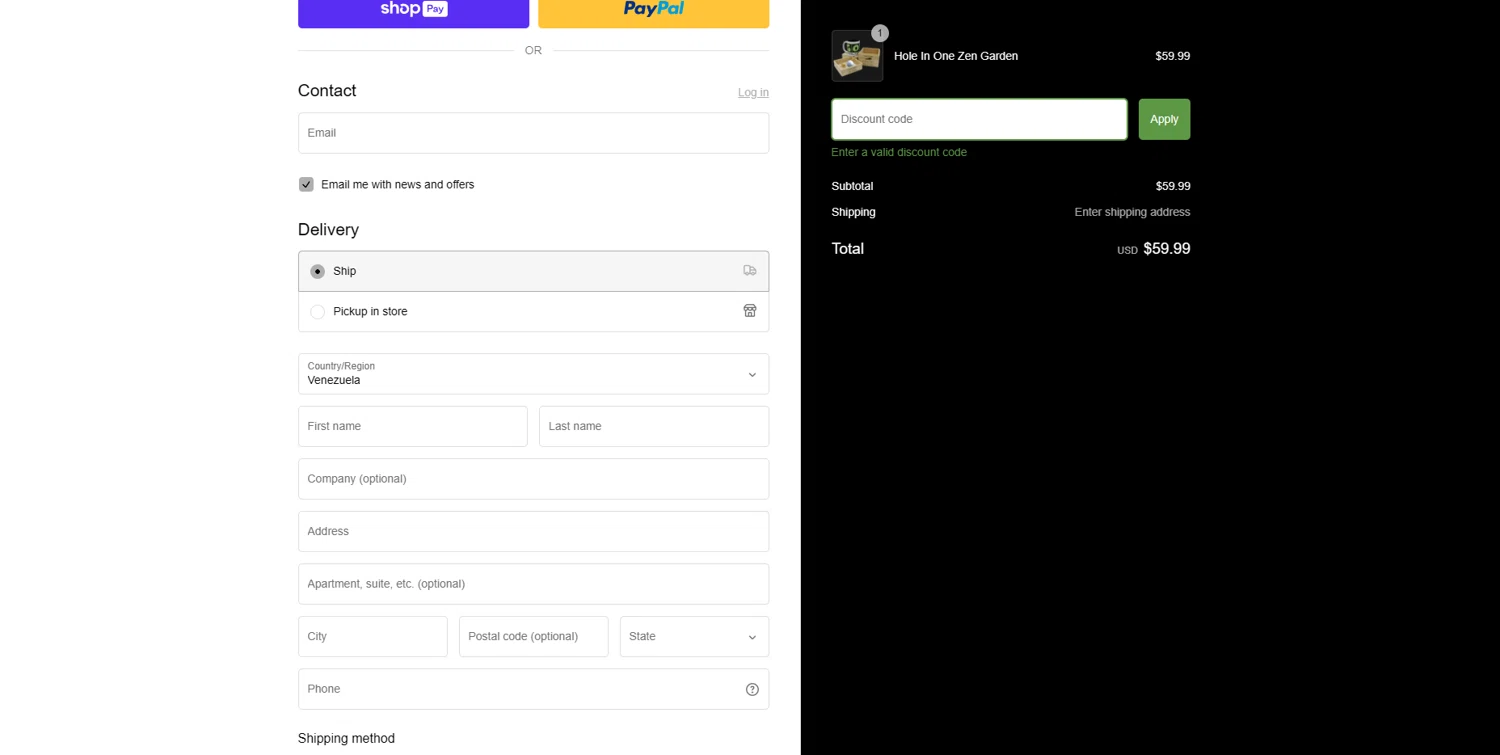Focus the Last name field

654,426
